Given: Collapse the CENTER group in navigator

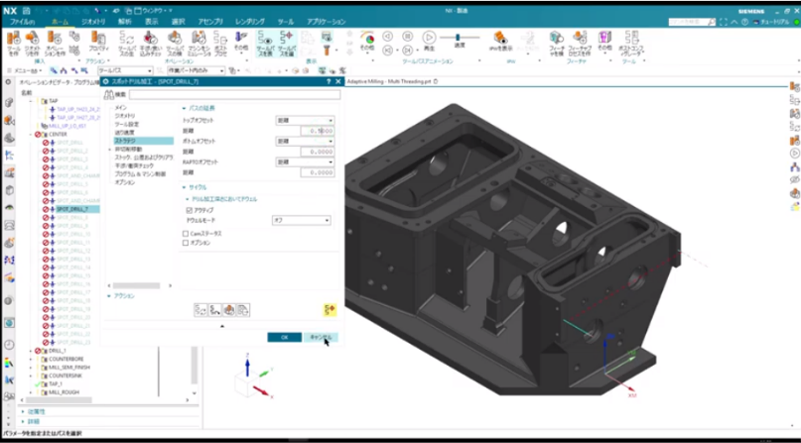Looking at the screenshot, I should click(x=31, y=134).
